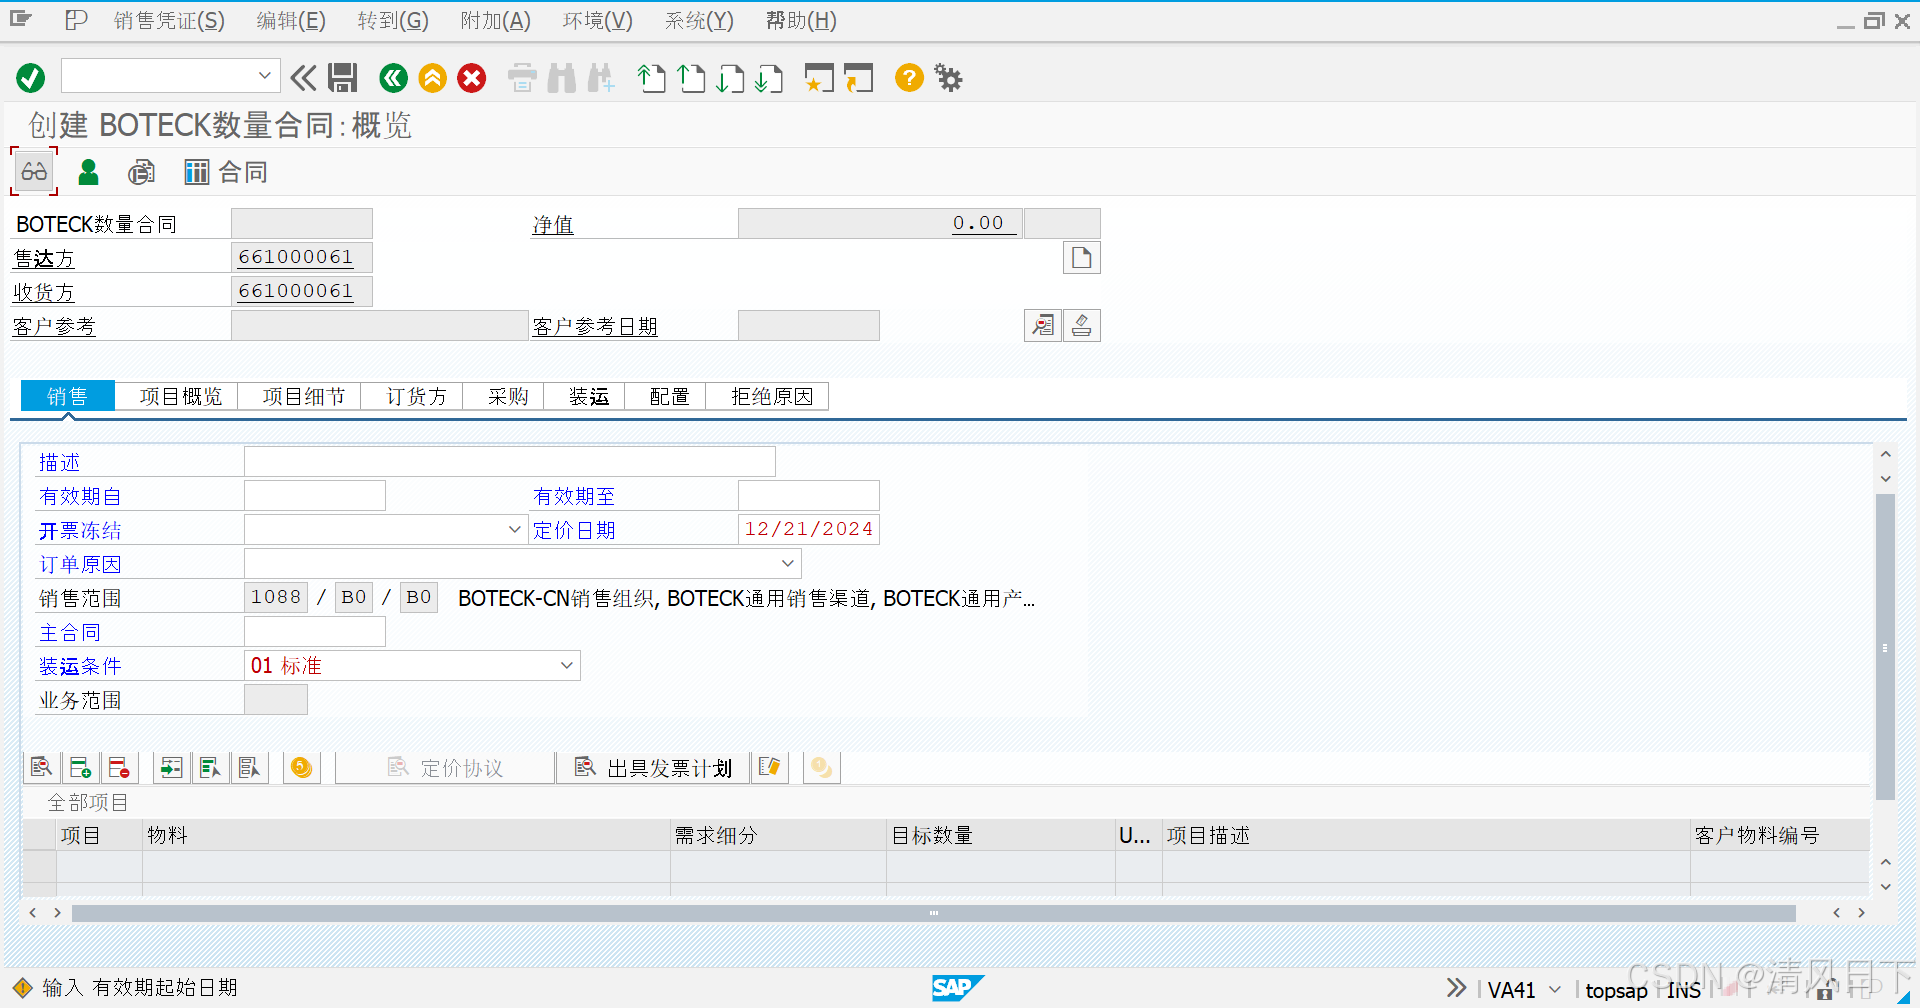Click the display document glasses icon
This screenshot has height=1008, width=1920.
(34, 172)
